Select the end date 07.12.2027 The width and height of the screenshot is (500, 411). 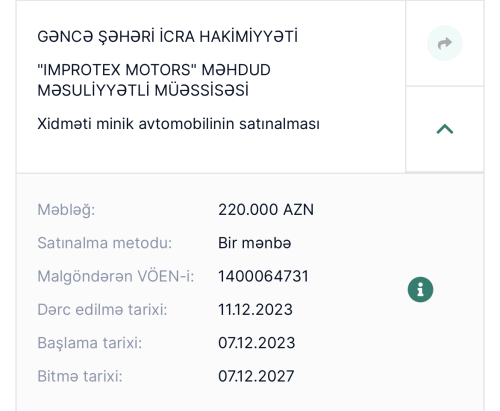click(256, 376)
